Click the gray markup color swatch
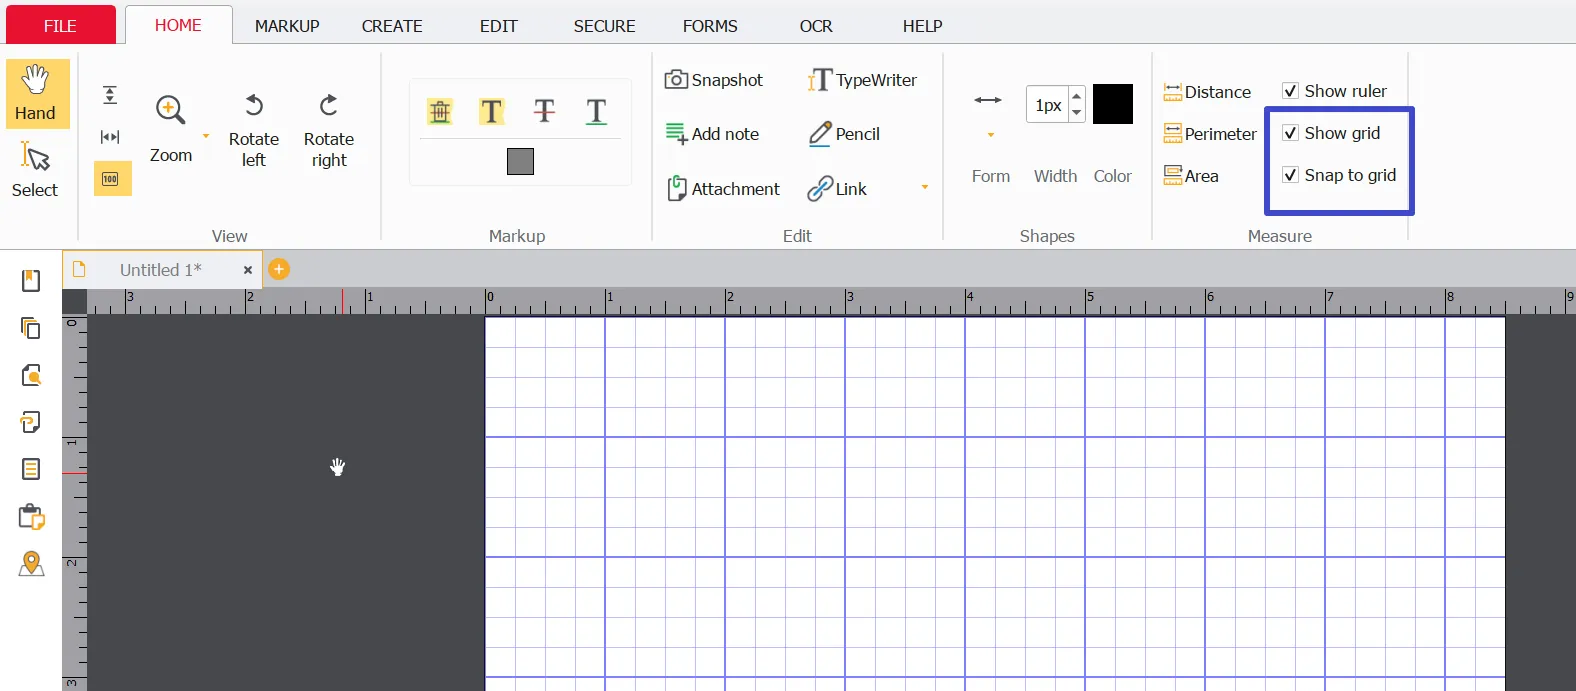Screen dimensions: 1576x691 520,161
